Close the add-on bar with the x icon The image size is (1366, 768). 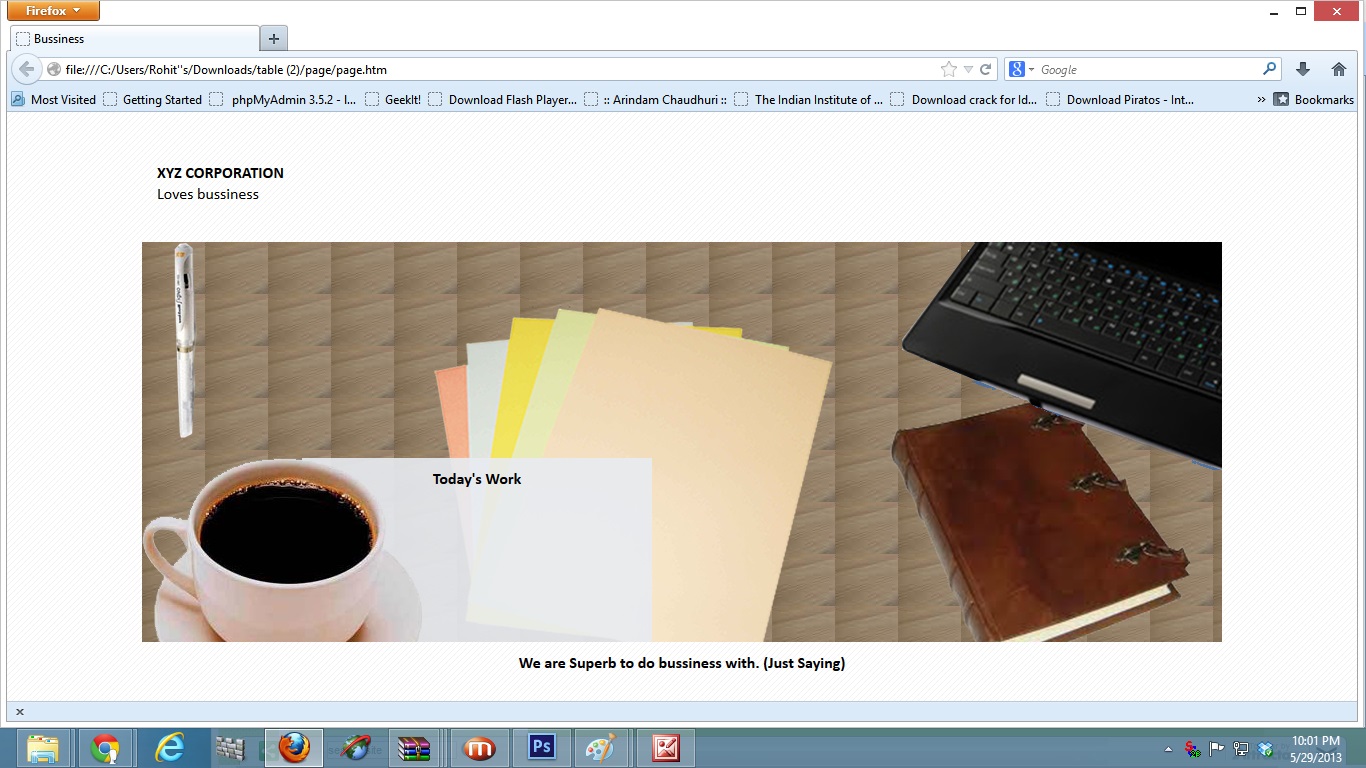19,712
